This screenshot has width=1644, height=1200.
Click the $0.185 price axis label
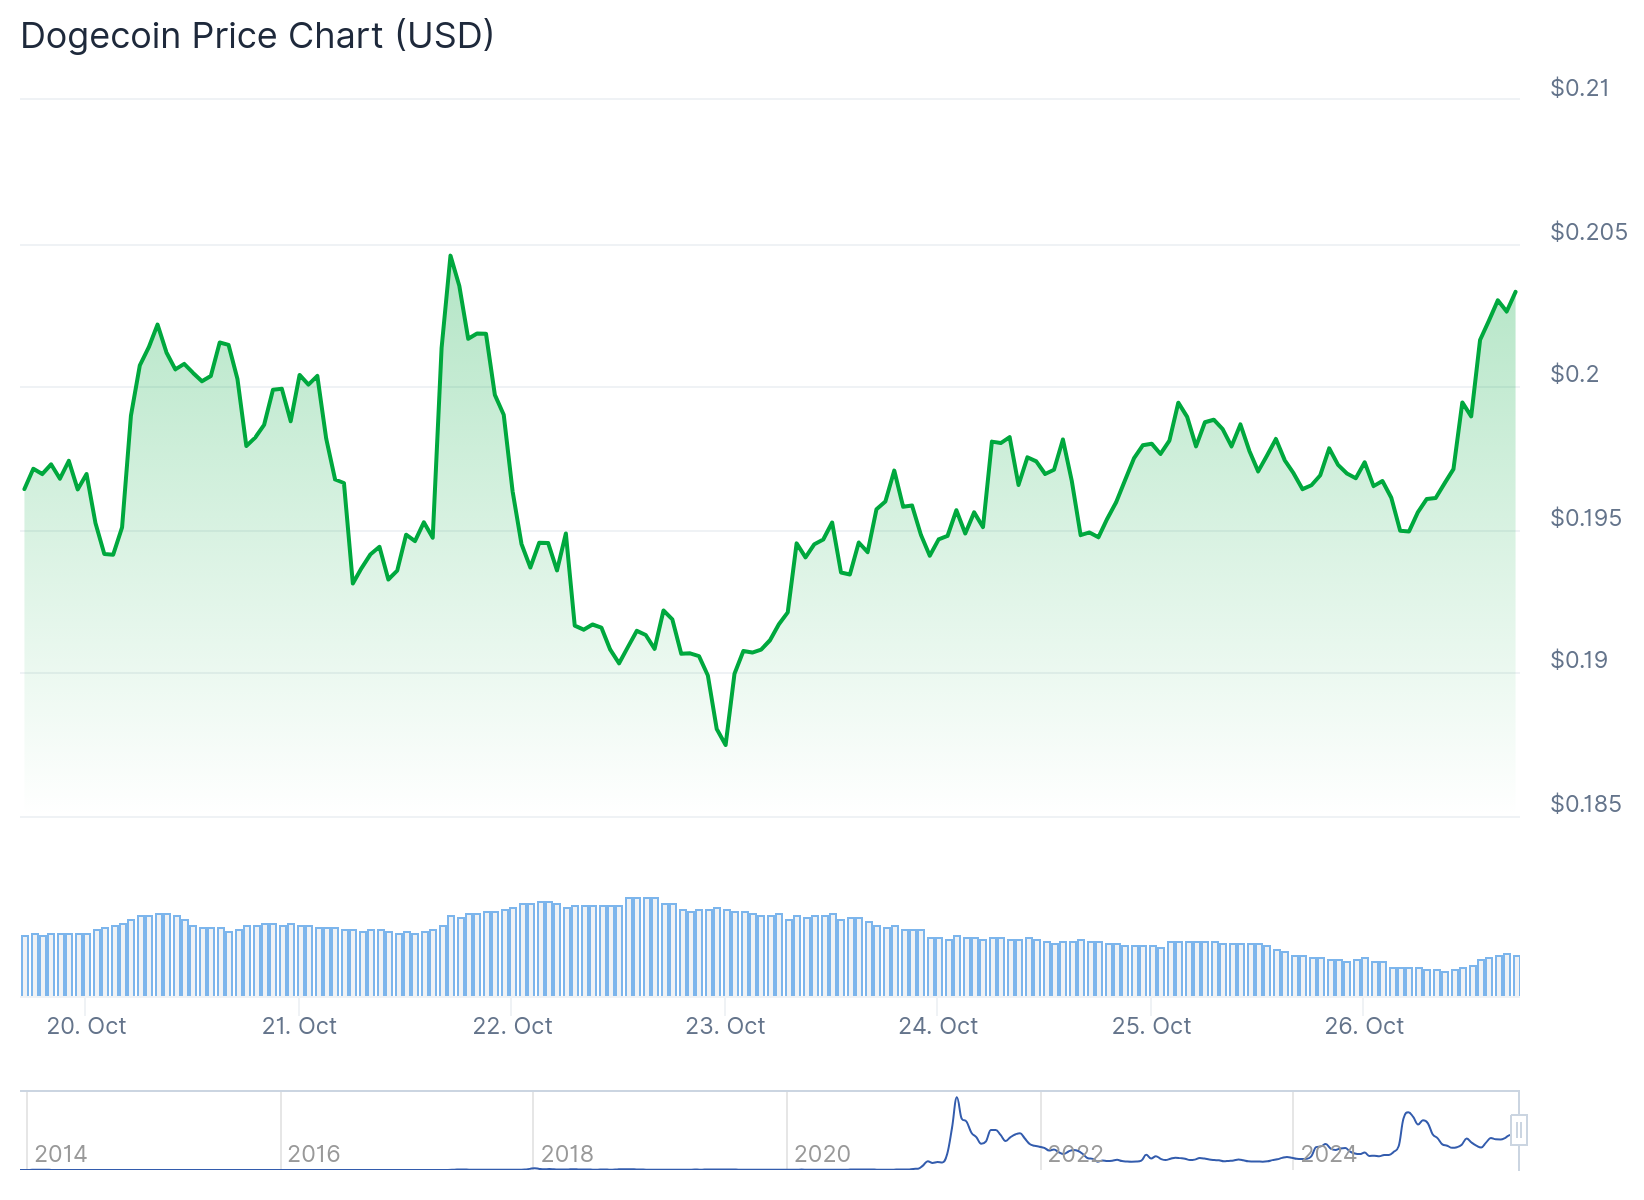1586,804
